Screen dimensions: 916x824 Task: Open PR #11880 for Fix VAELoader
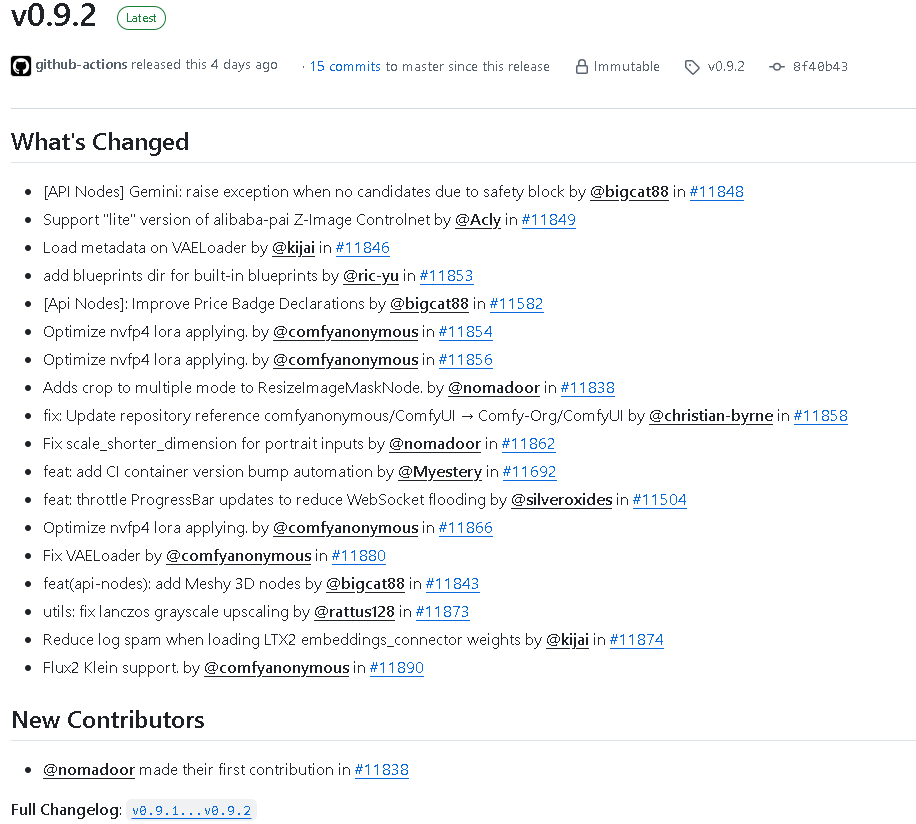pos(358,555)
